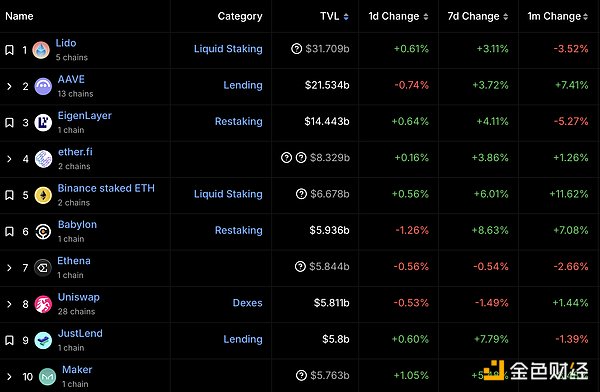Bookmark the Babylon protocol
This screenshot has height=392, width=600.
tap(10, 231)
